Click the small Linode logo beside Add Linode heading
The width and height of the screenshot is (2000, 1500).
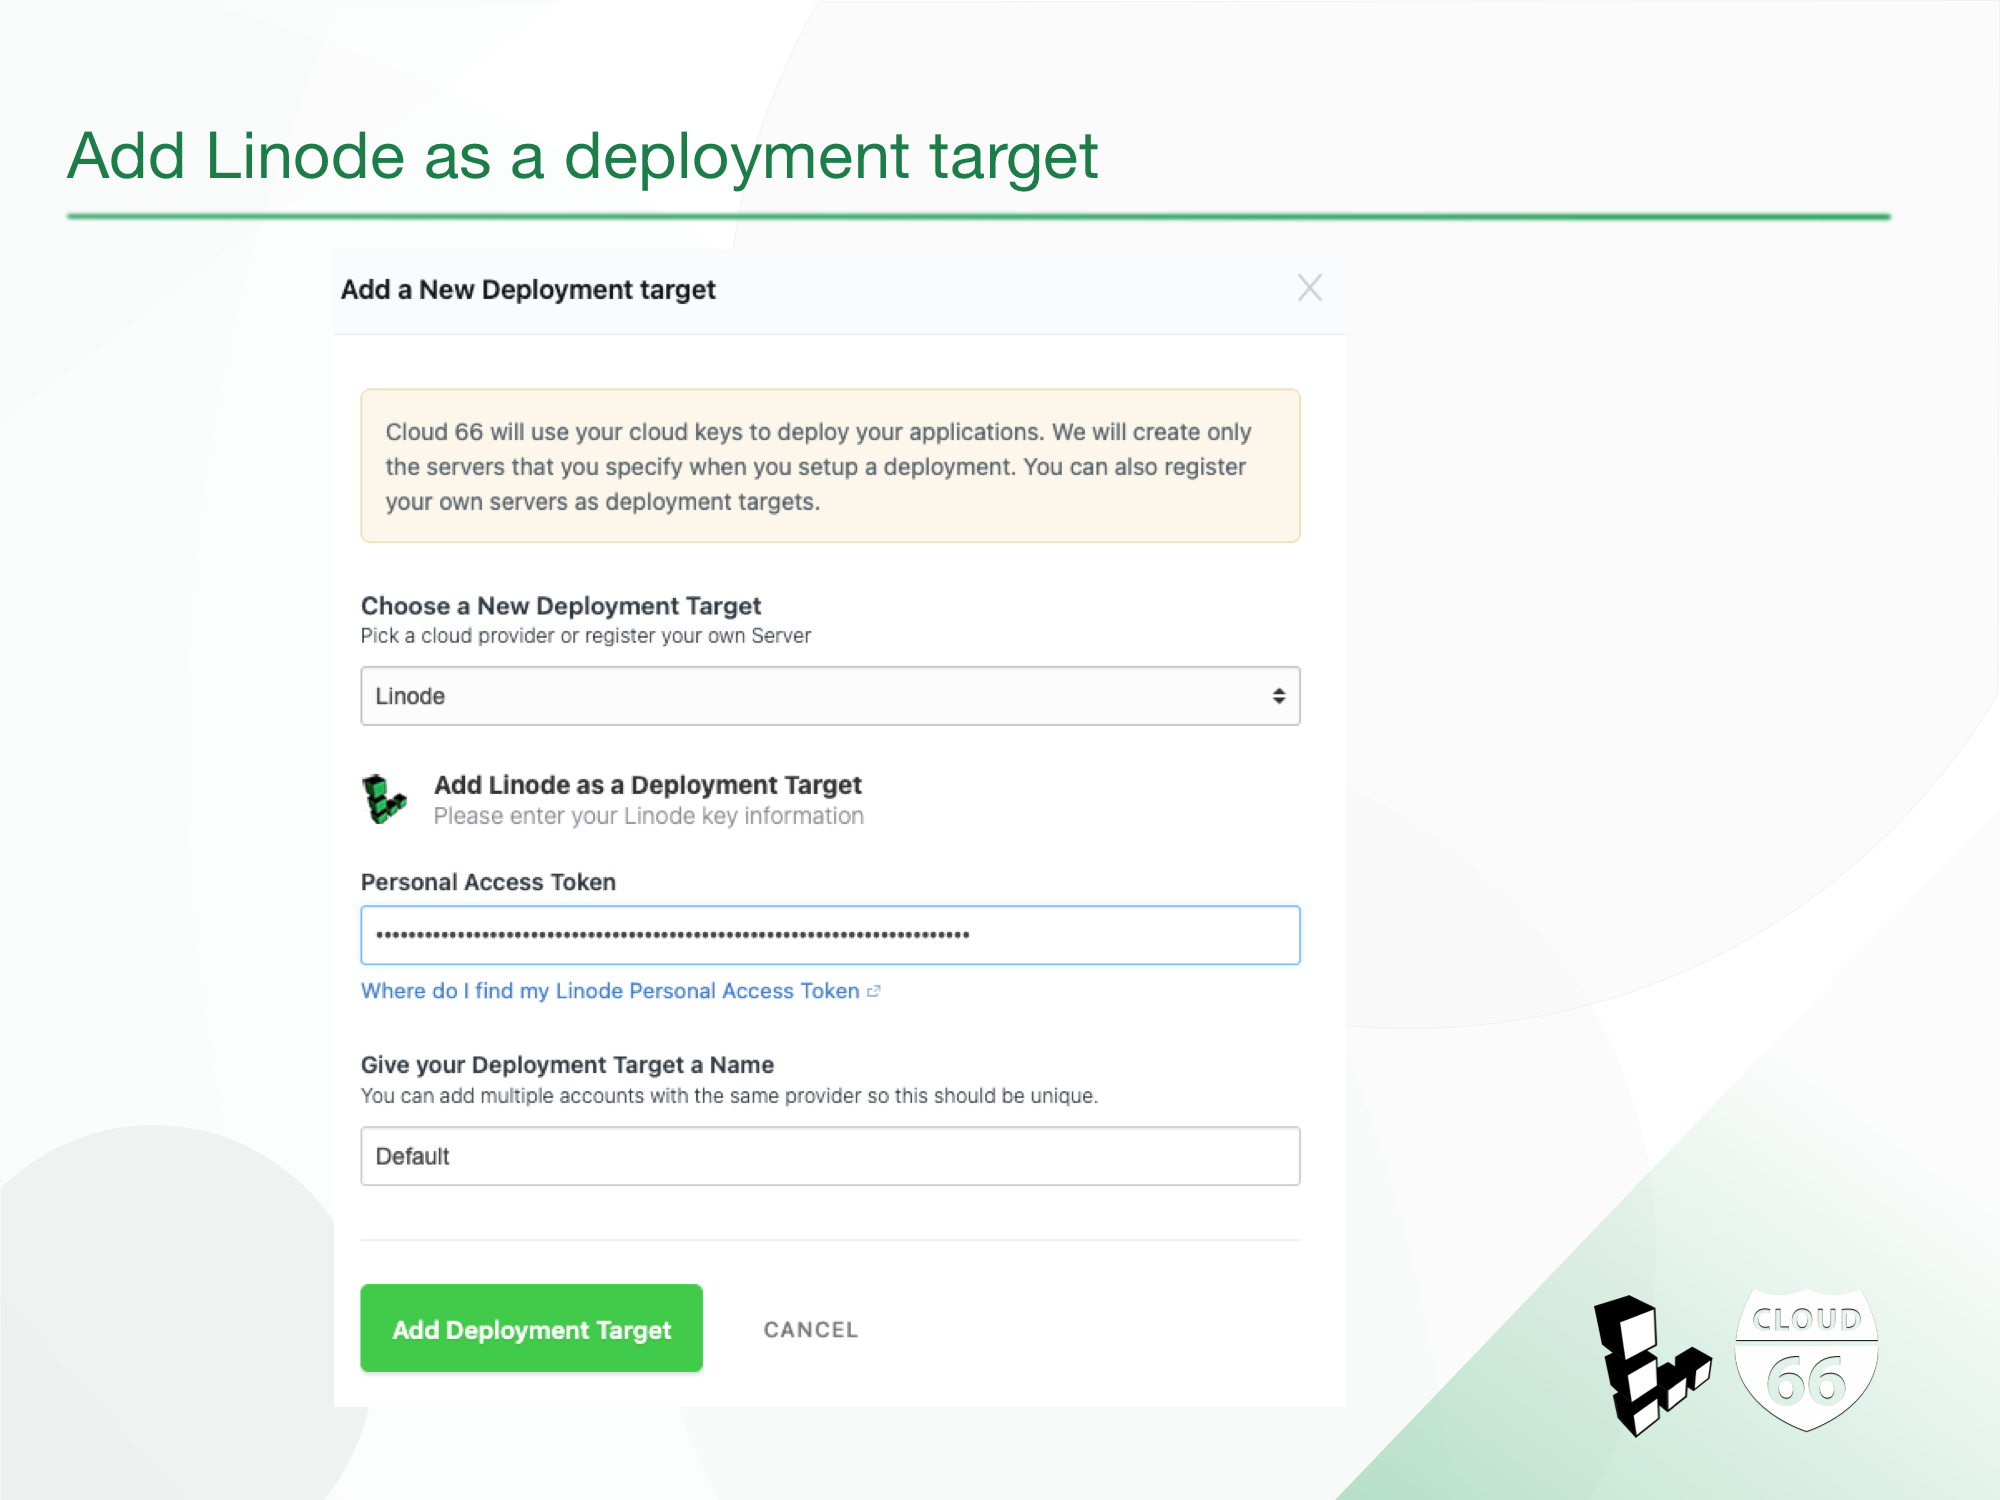(384, 799)
